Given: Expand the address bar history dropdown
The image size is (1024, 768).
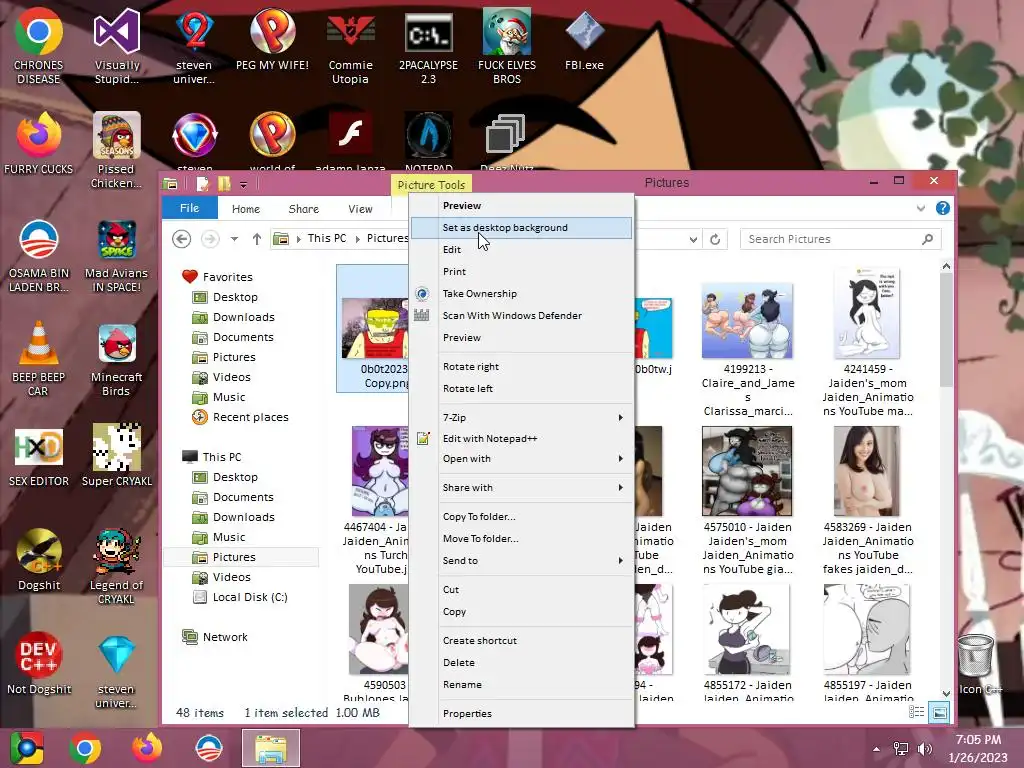Looking at the screenshot, I should click(693, 239).
